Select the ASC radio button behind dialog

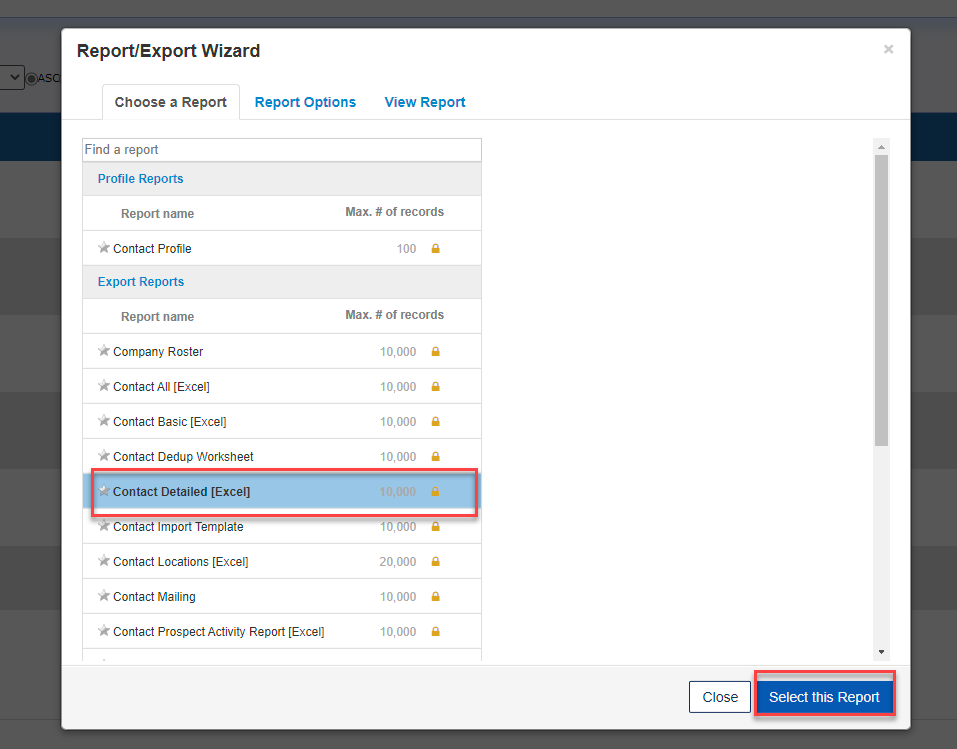pos(32,78)
